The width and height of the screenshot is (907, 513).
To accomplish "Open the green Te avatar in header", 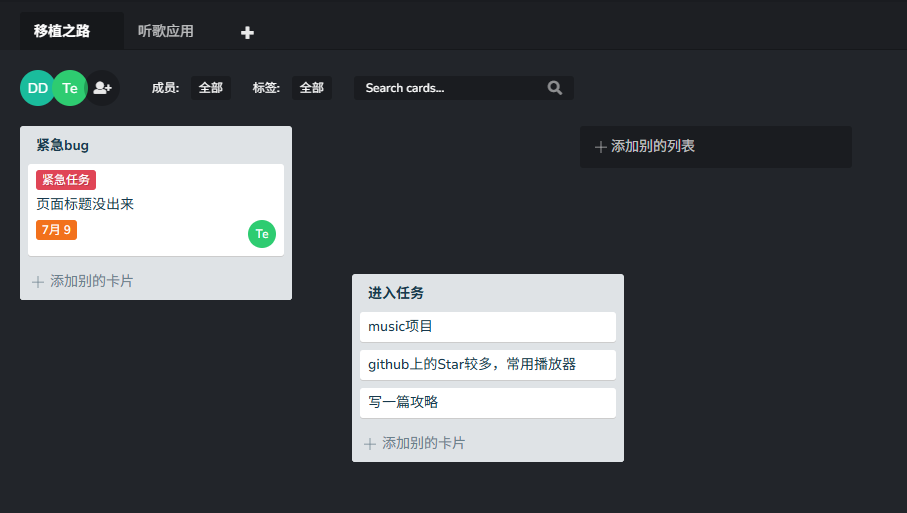I will (x=70, y=88).
